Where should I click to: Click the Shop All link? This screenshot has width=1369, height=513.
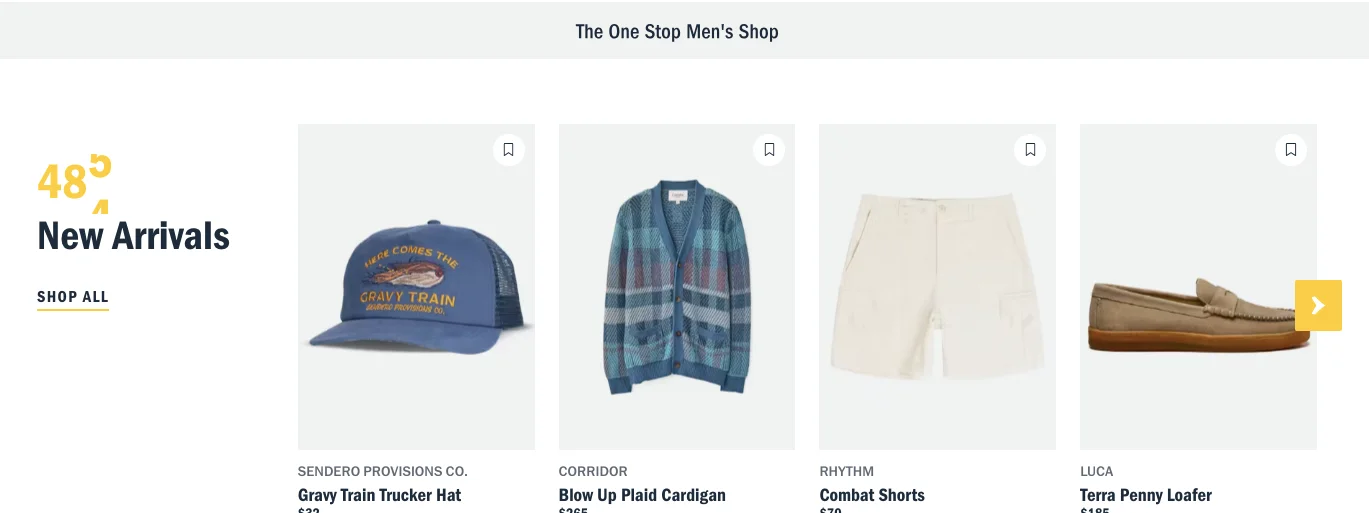click(73, 297)
